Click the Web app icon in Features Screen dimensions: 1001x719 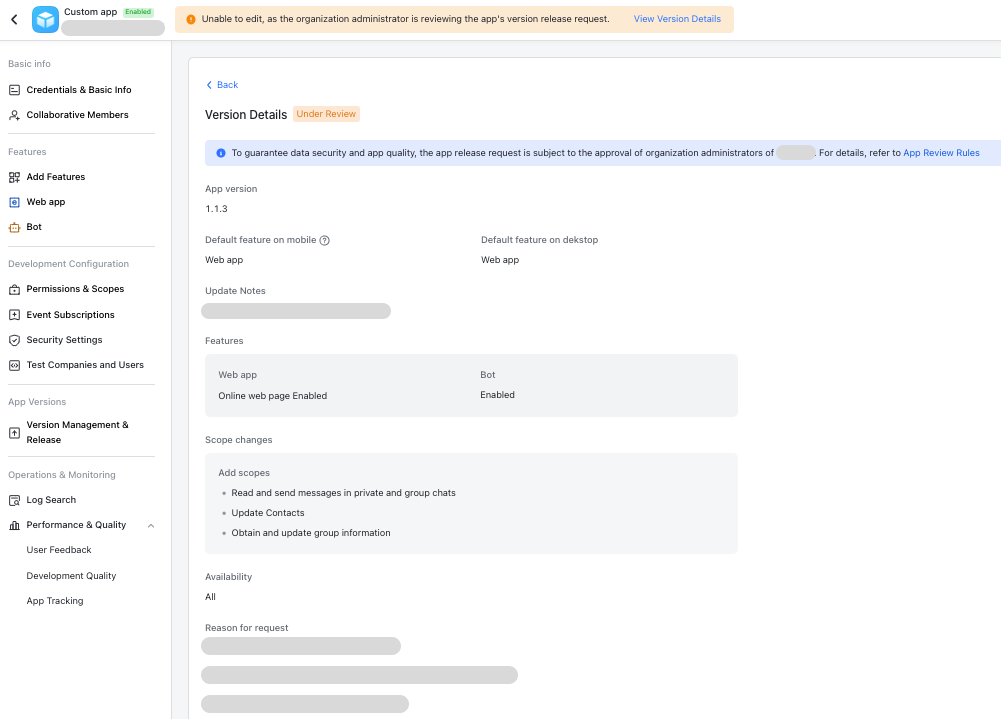[14, 201]
